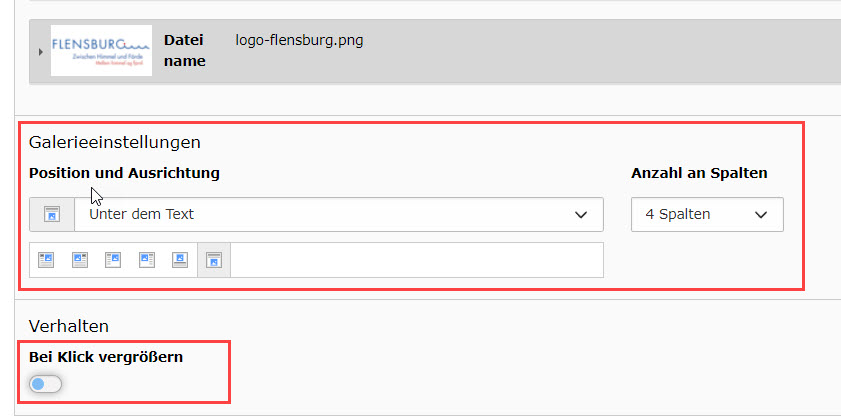Open the 'Unter dem Text' position dropdown
841x417 pixels.
click(338, 214)
